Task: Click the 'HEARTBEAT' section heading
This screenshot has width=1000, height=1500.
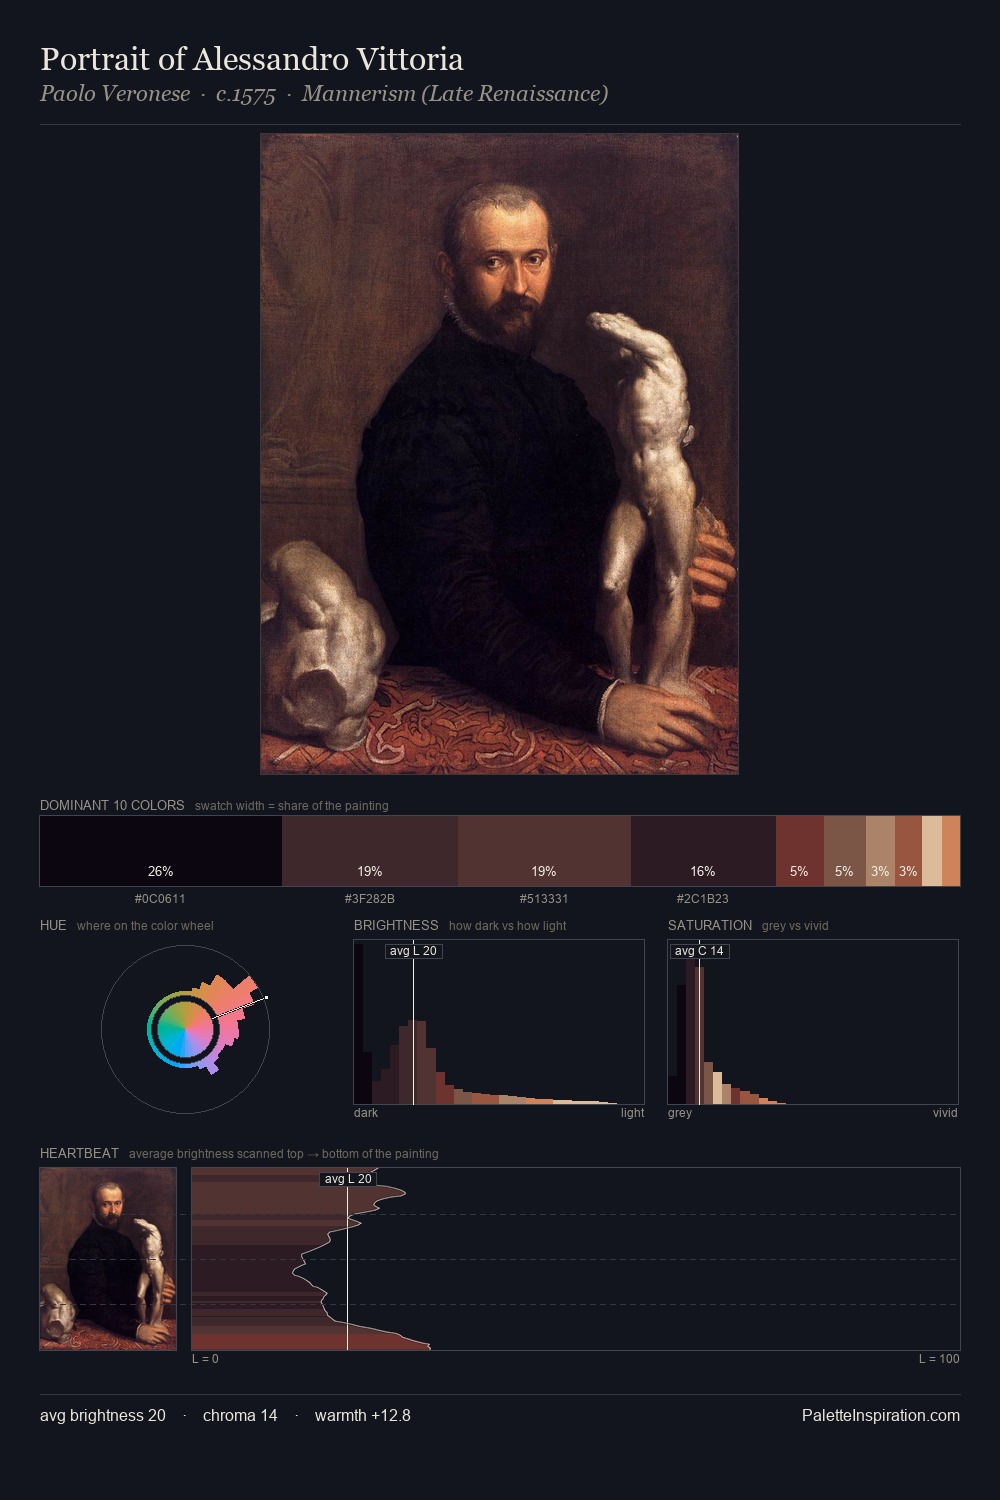Action: (79, 1153)
